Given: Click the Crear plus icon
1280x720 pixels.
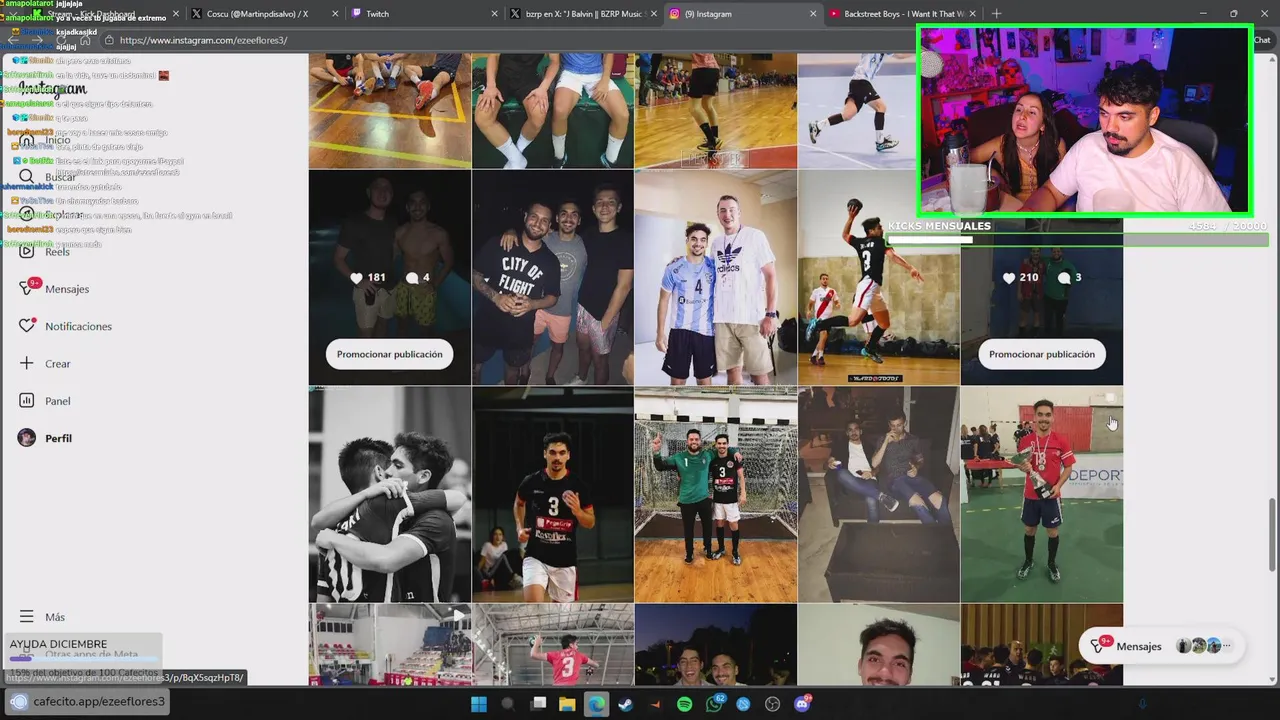Looking at the screenshot, I should tap(27, 363).
